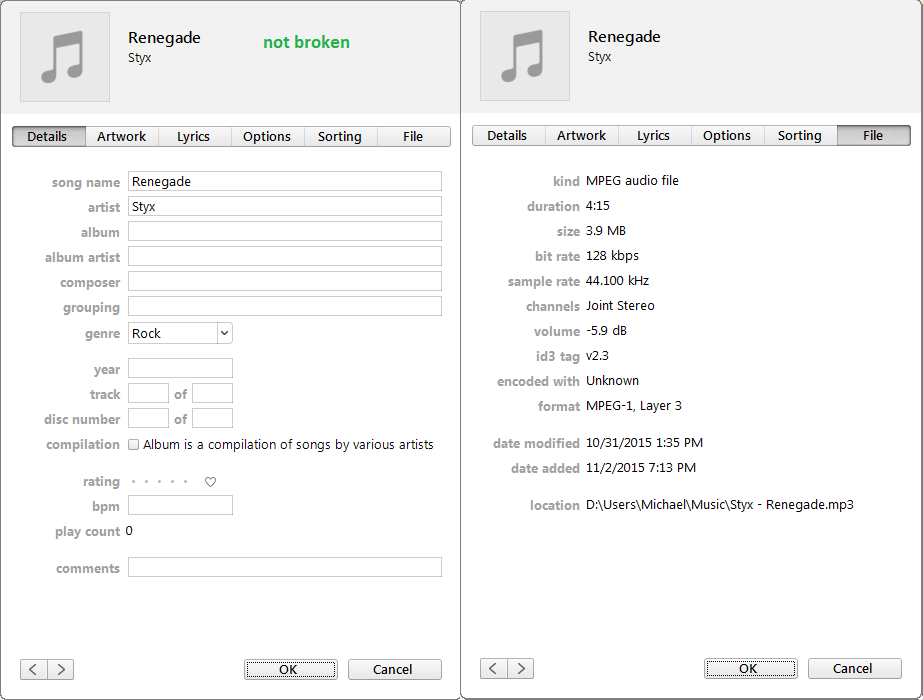This screenshot has width=923, height=700.
Task: Click the encoded with value 'Unknown'
Action: pos(612,381)
